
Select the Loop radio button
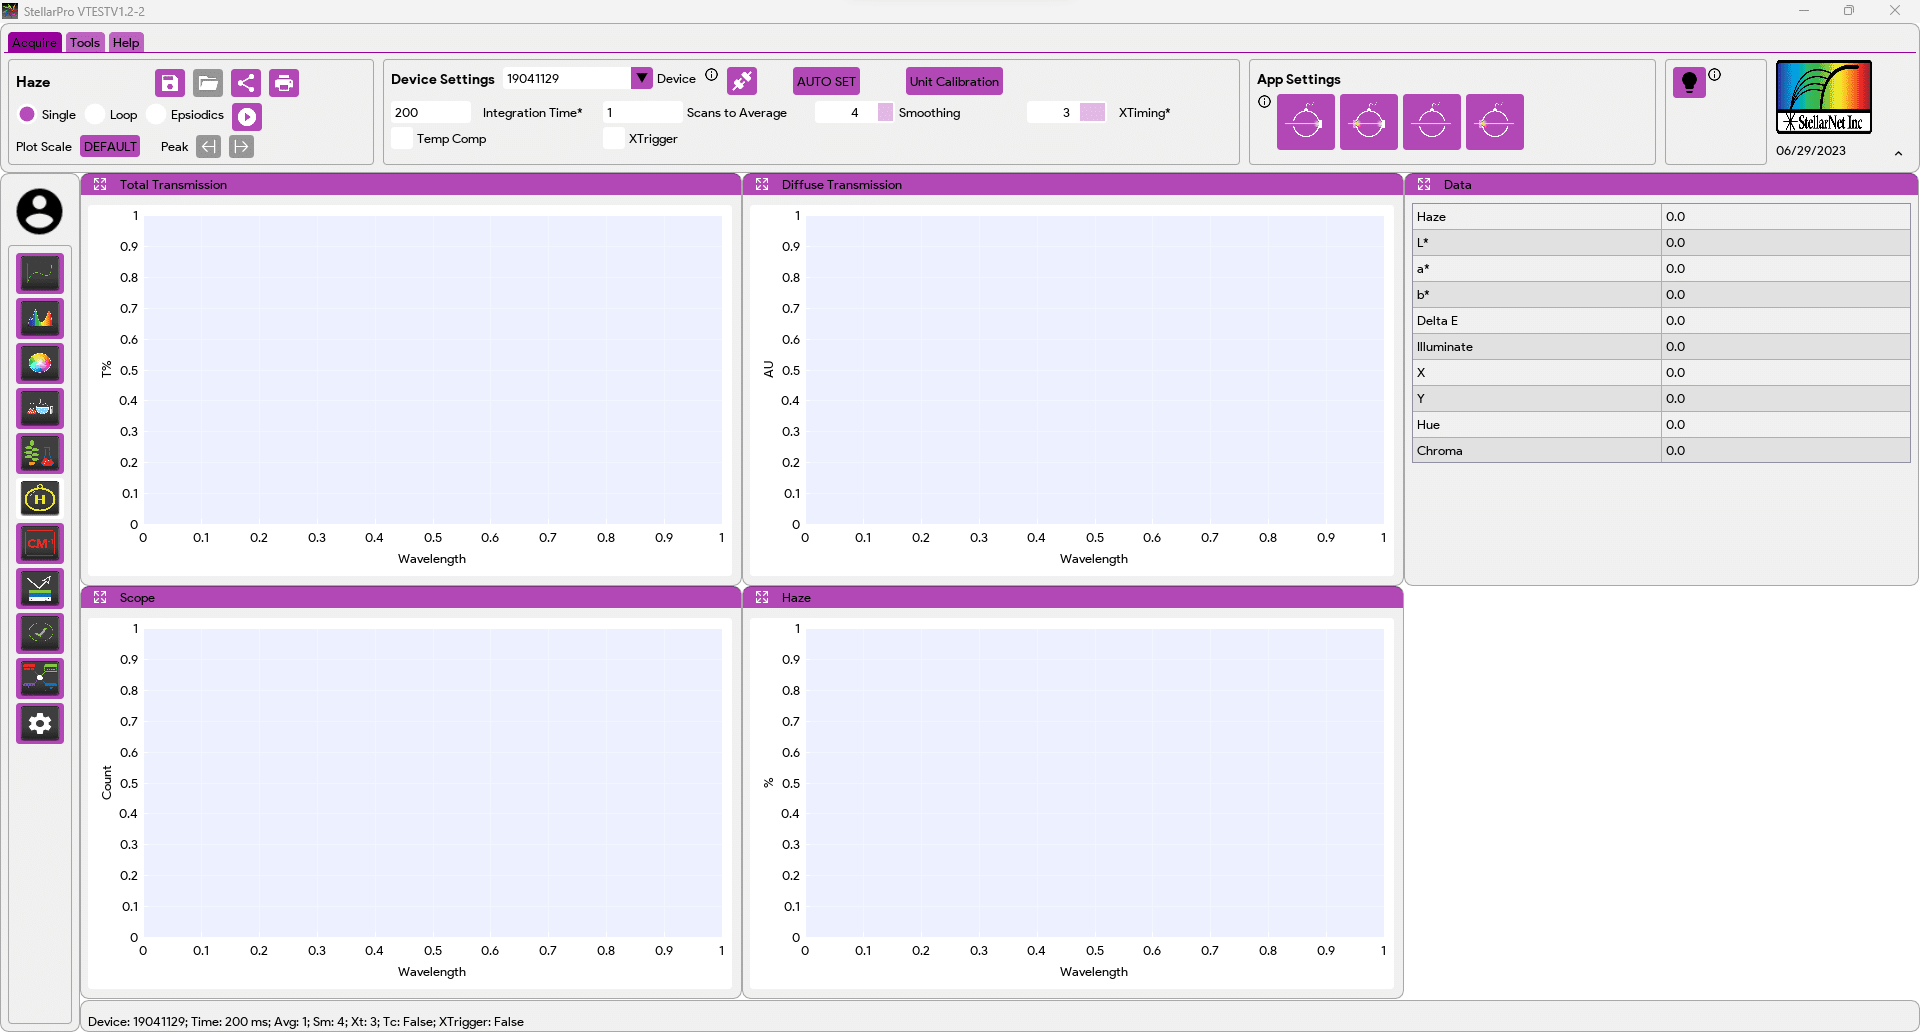pyautogui.click(x=96, y=115)
